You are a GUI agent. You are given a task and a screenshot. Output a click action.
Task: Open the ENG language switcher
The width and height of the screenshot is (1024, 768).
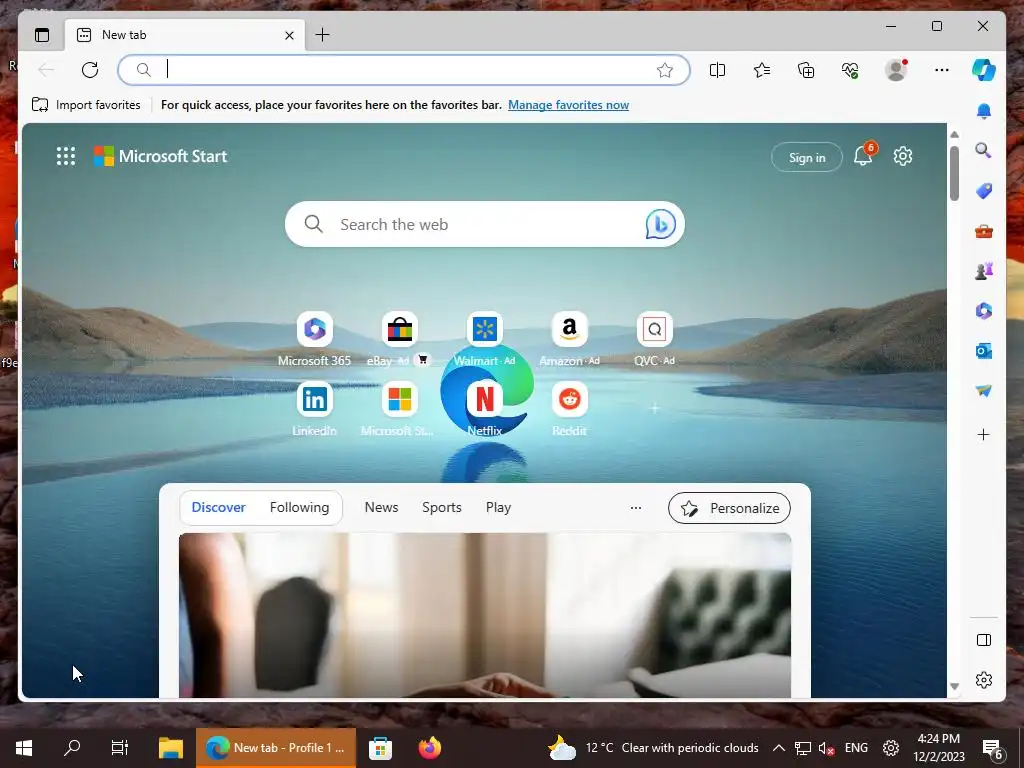point(856,748)
